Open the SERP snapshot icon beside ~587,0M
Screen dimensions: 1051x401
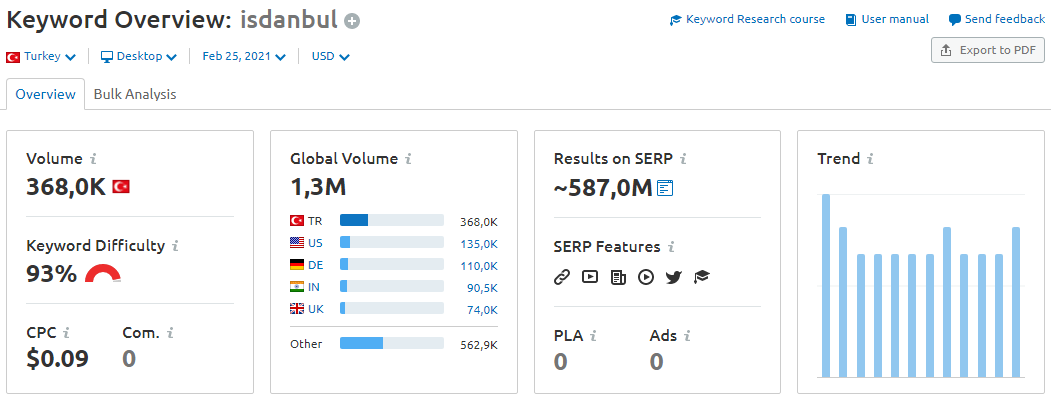(665, 188)
